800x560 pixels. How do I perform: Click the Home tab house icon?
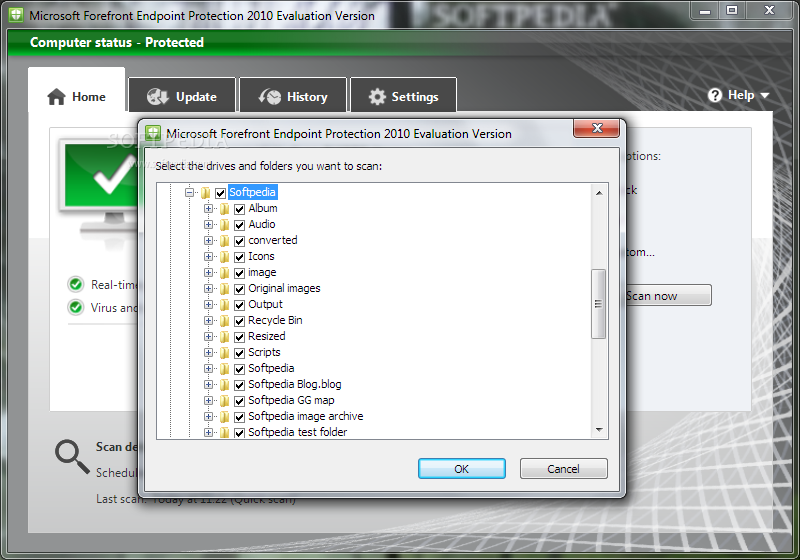tap(56, 96)
